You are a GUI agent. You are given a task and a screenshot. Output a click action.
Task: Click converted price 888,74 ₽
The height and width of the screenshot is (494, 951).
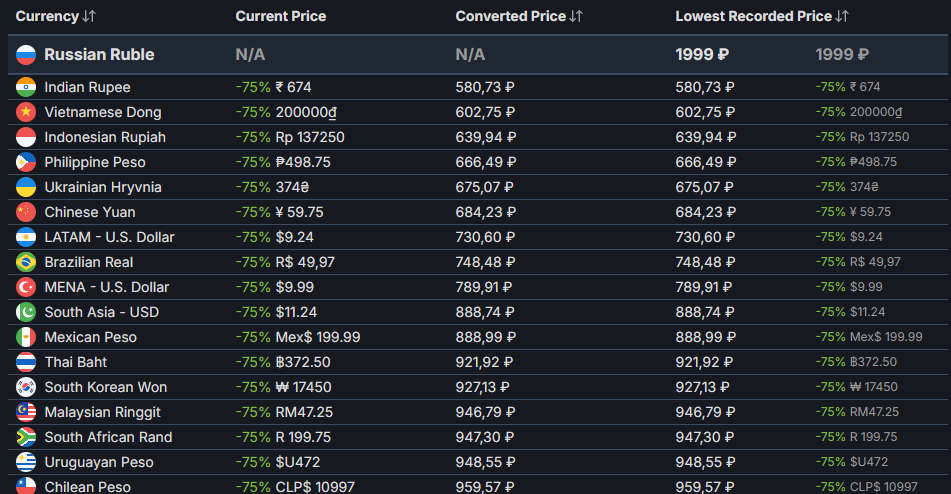pyautogui.click(x=485, y=312)
